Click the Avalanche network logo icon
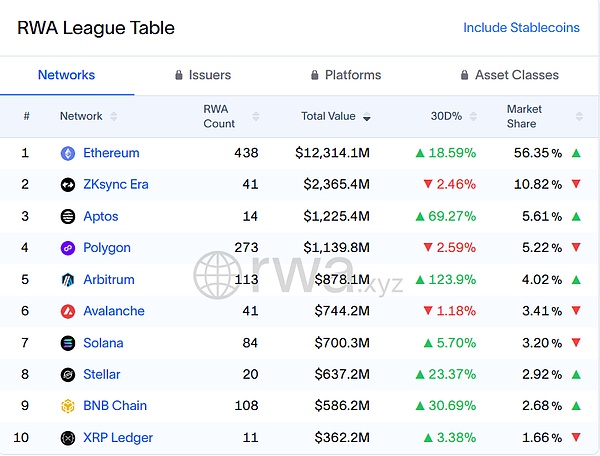 click(68, 311)
